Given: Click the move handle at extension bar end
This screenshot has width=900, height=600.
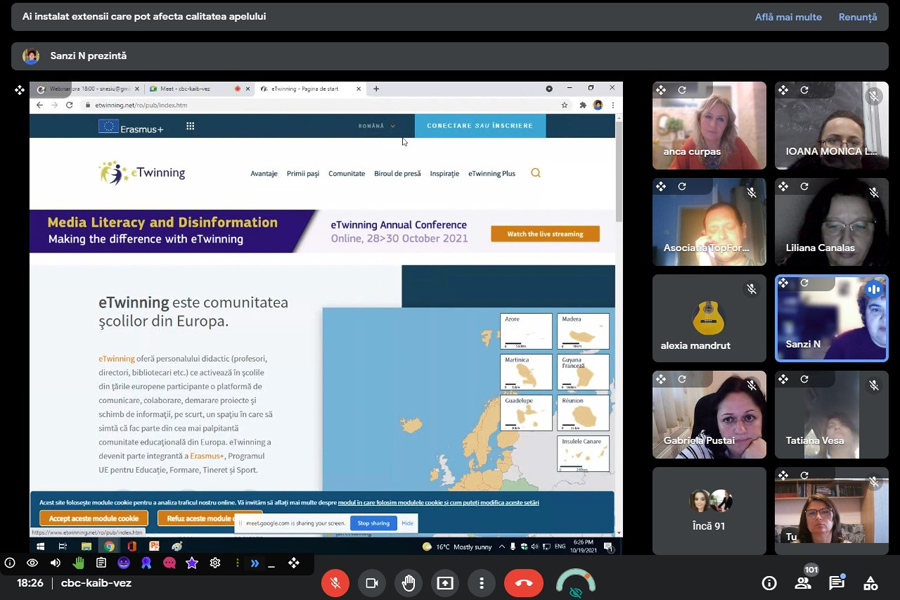Looking at the screenshot, I should [x=294, y=563].
